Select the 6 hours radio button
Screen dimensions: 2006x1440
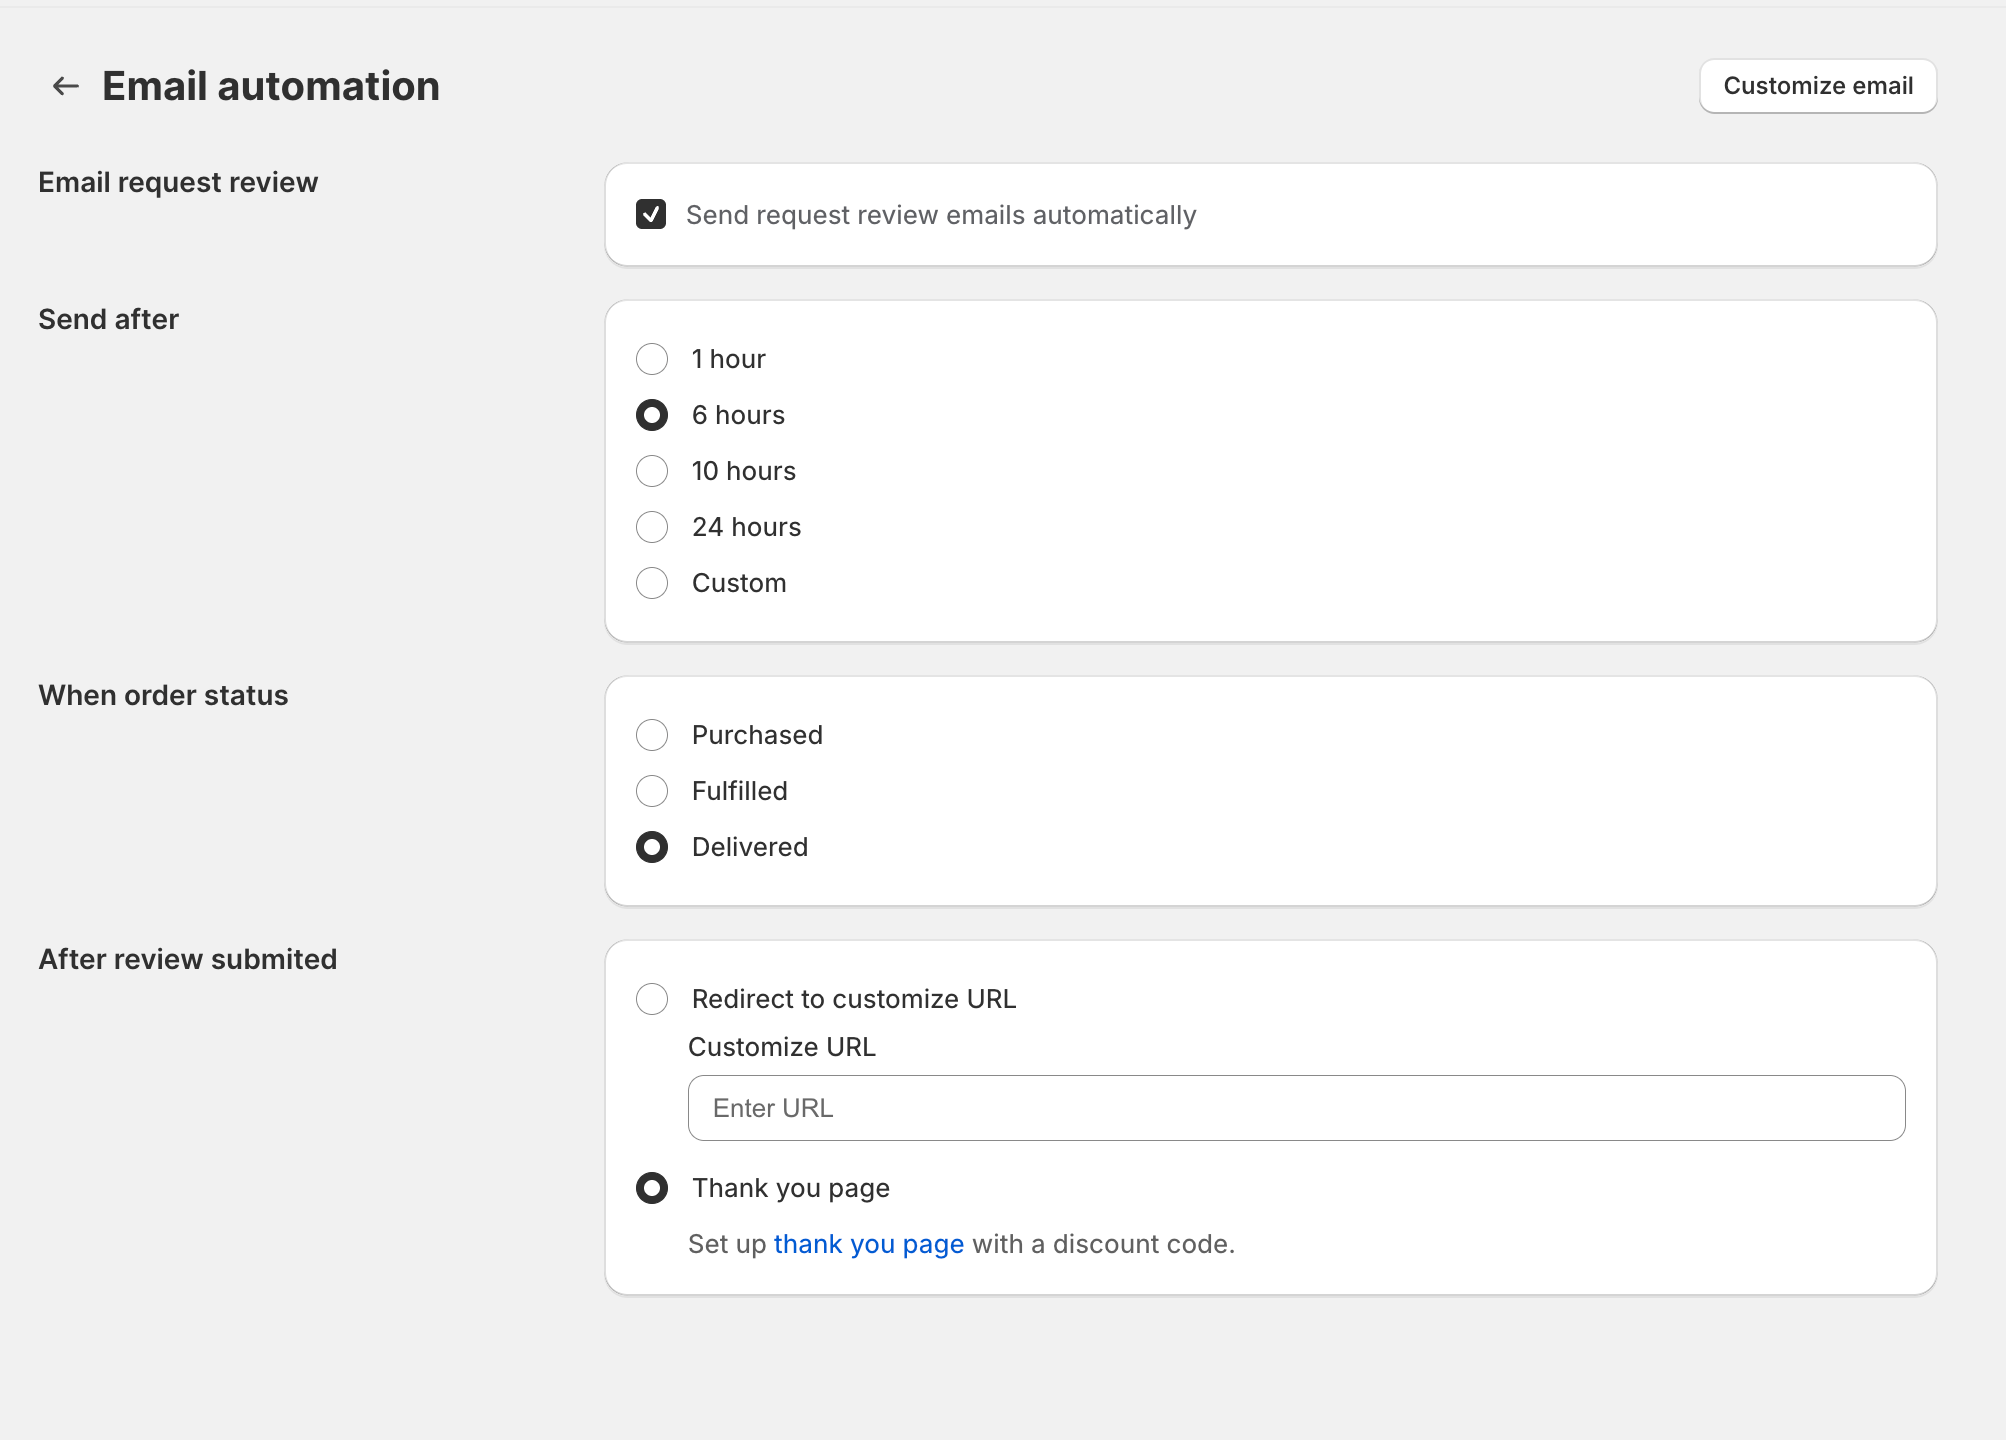(x=652, y=415)
